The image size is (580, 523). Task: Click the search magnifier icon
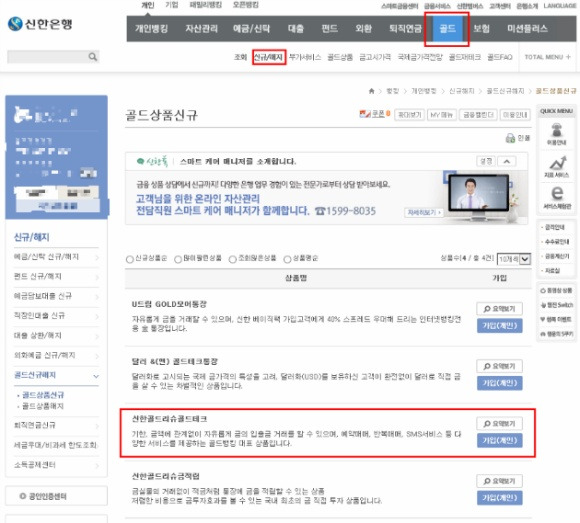[x=93, y=57]
